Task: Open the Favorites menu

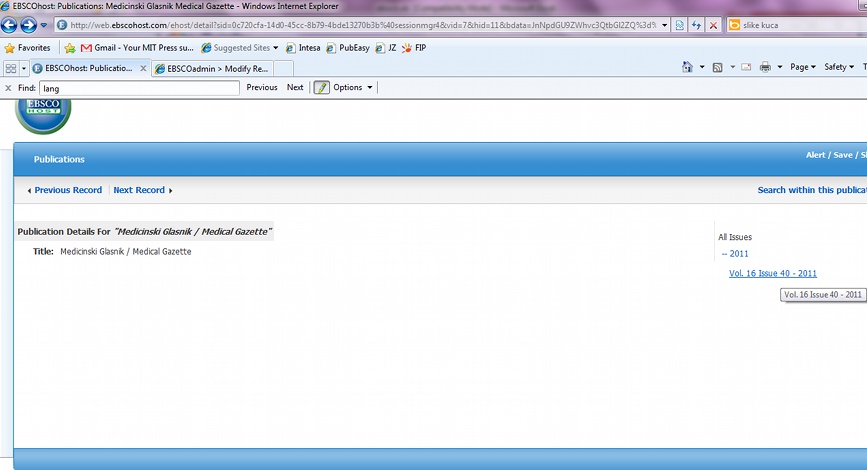Action: pyautogui.click(x=27, y=47)
